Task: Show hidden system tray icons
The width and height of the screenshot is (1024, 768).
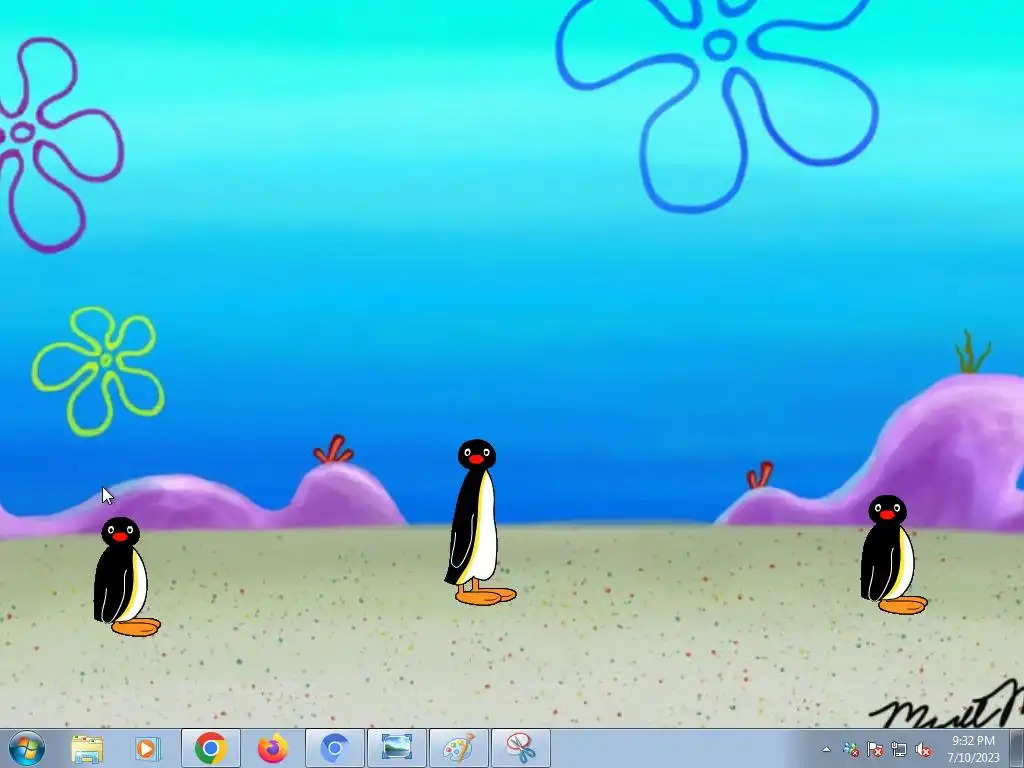Action: coord(826,749)
